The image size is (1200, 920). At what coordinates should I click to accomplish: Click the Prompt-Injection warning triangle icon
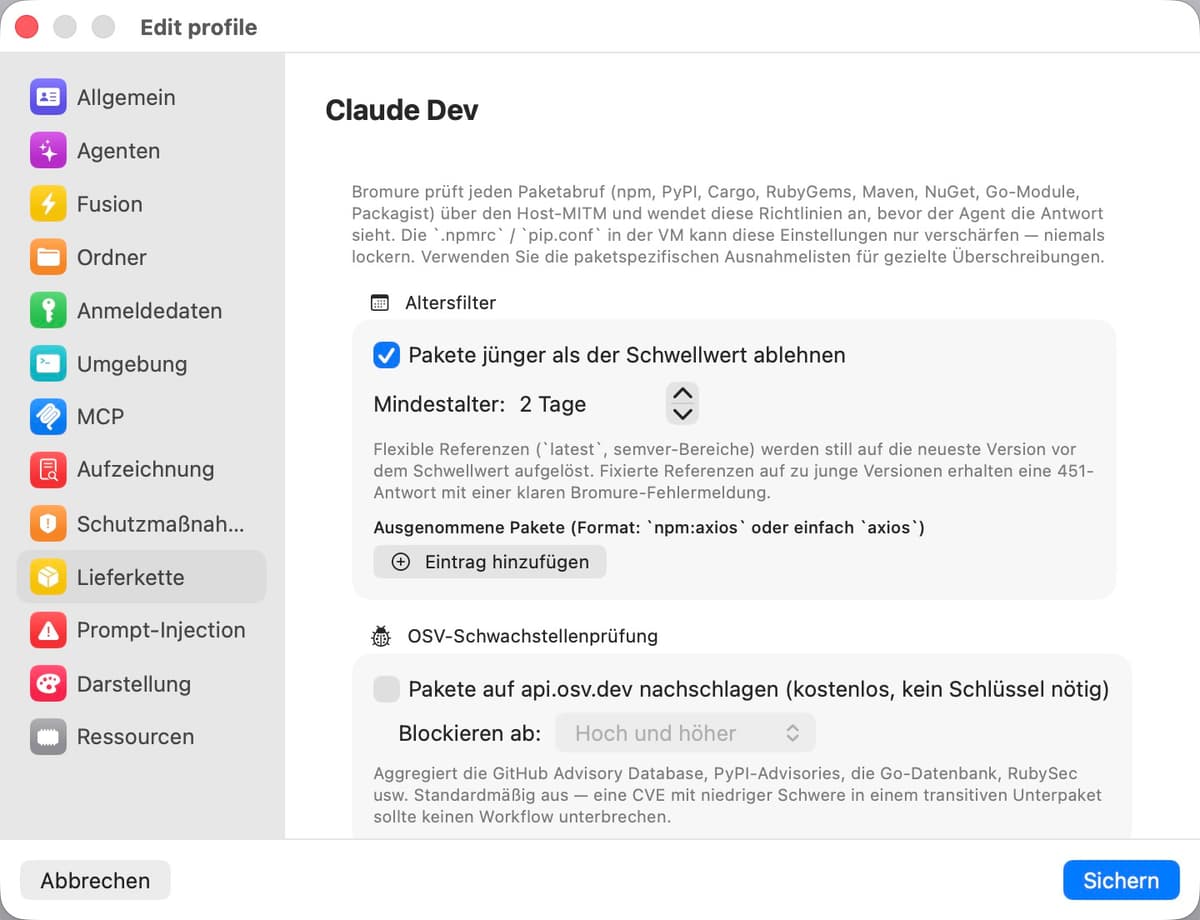(x=48, y=630)
